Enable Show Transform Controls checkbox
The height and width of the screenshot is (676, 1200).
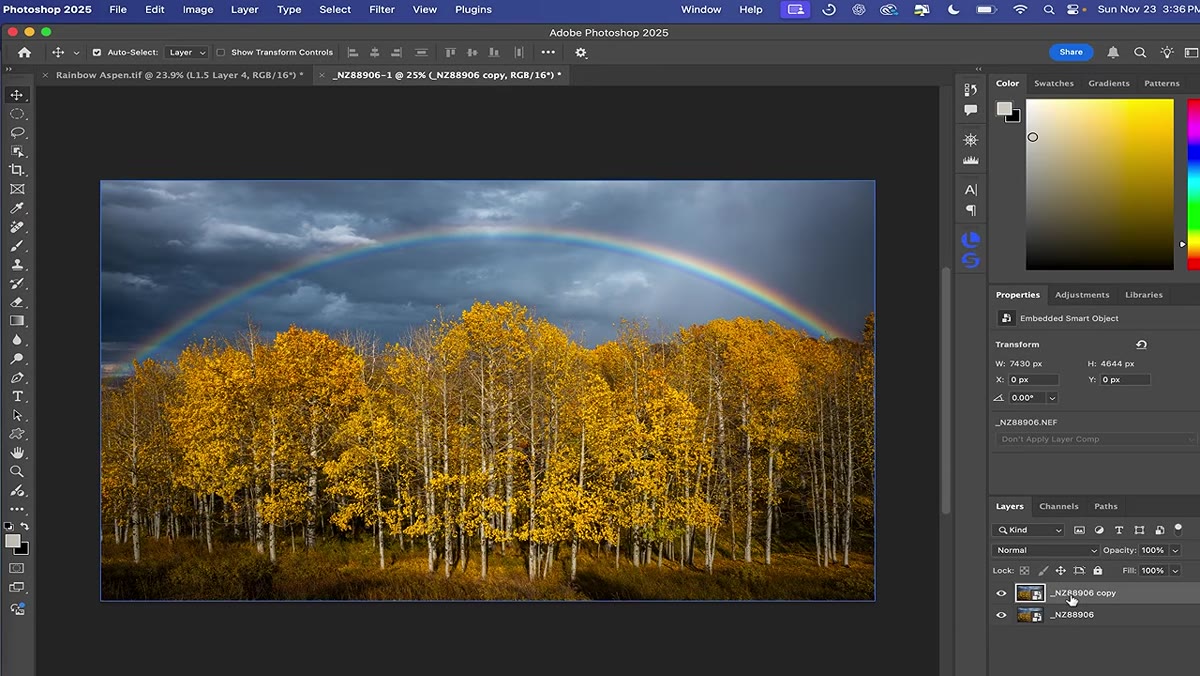(x=221, y=52)
